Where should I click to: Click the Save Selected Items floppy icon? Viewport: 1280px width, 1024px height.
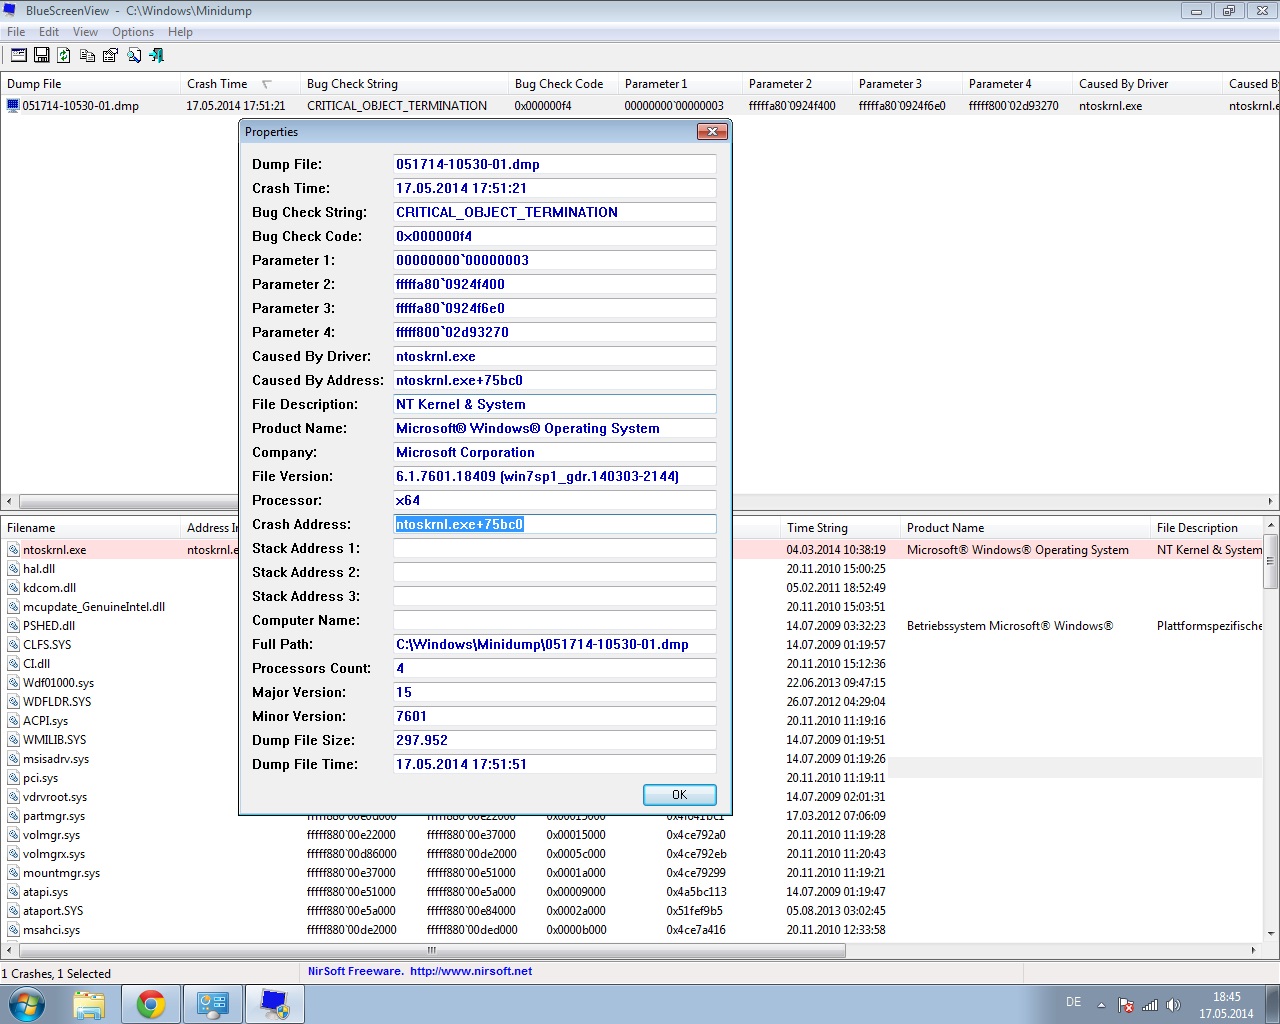(x=42, y=55)
